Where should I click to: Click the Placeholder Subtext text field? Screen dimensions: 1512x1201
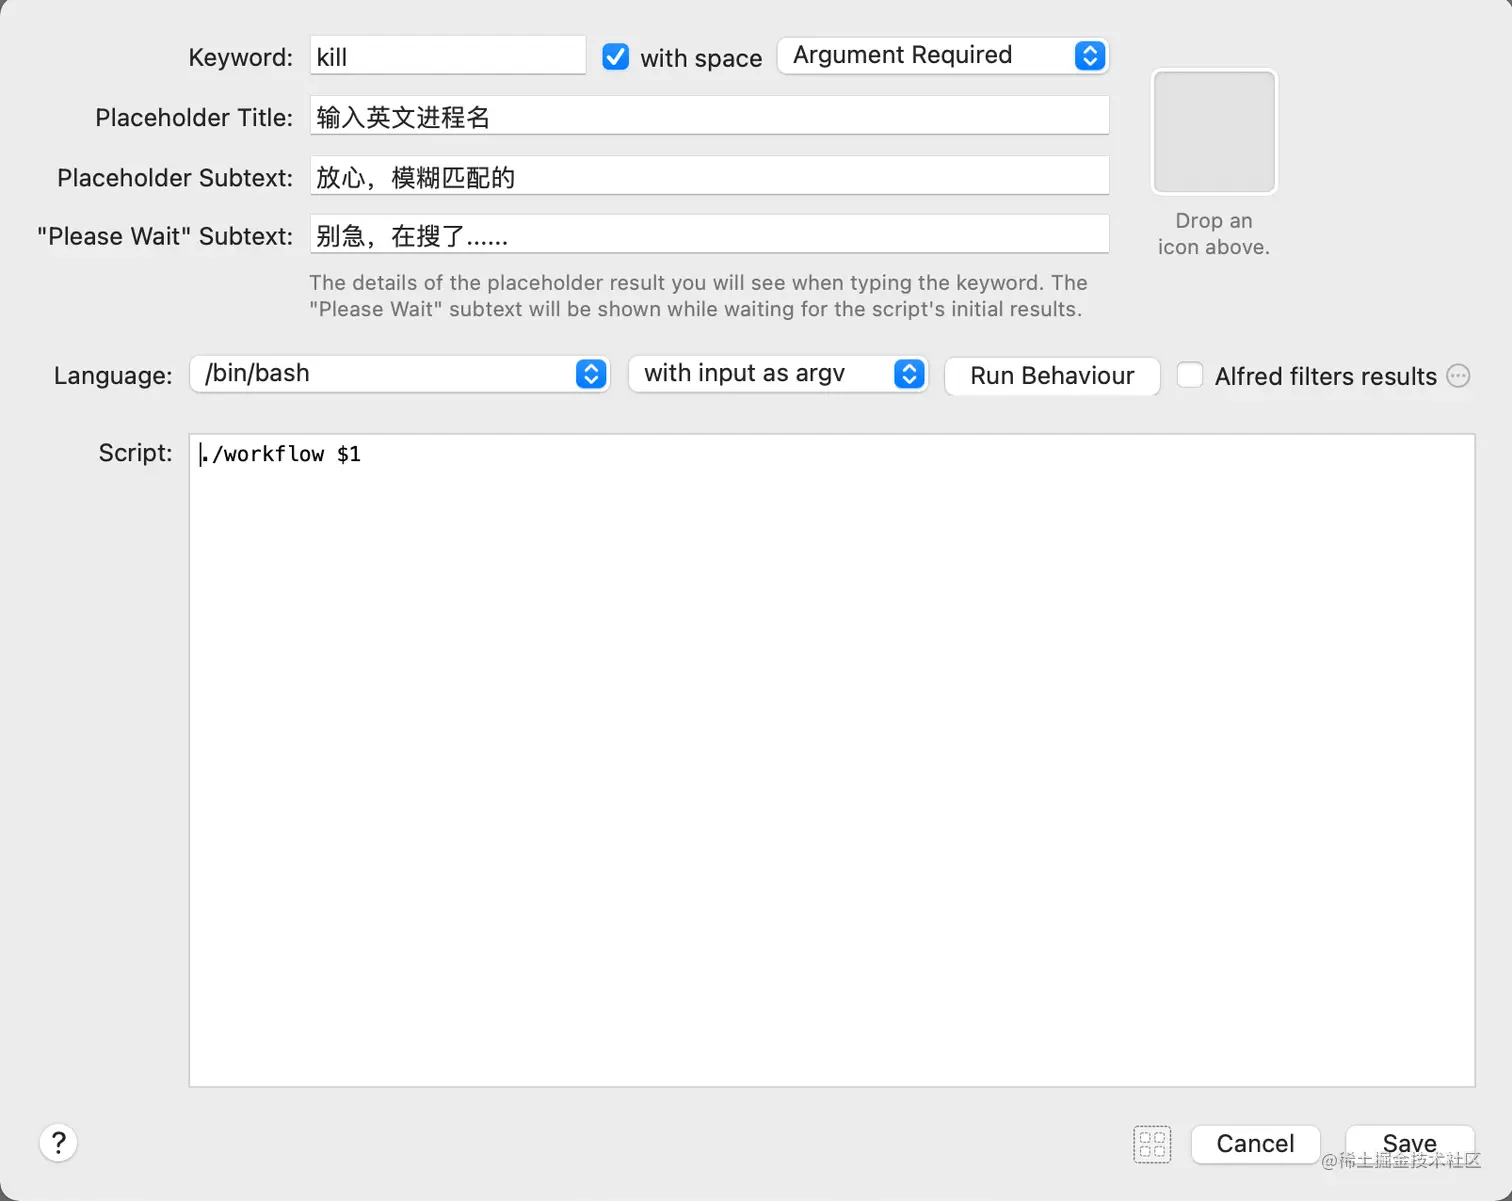[709, 176]
